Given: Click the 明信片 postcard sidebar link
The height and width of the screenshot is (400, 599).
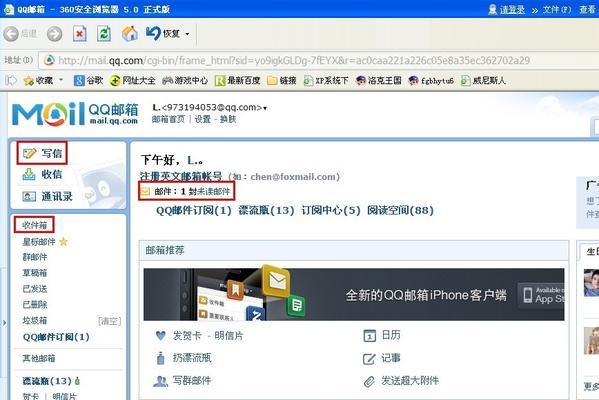Looking at the screenshot, I should (x=64, y=396).
